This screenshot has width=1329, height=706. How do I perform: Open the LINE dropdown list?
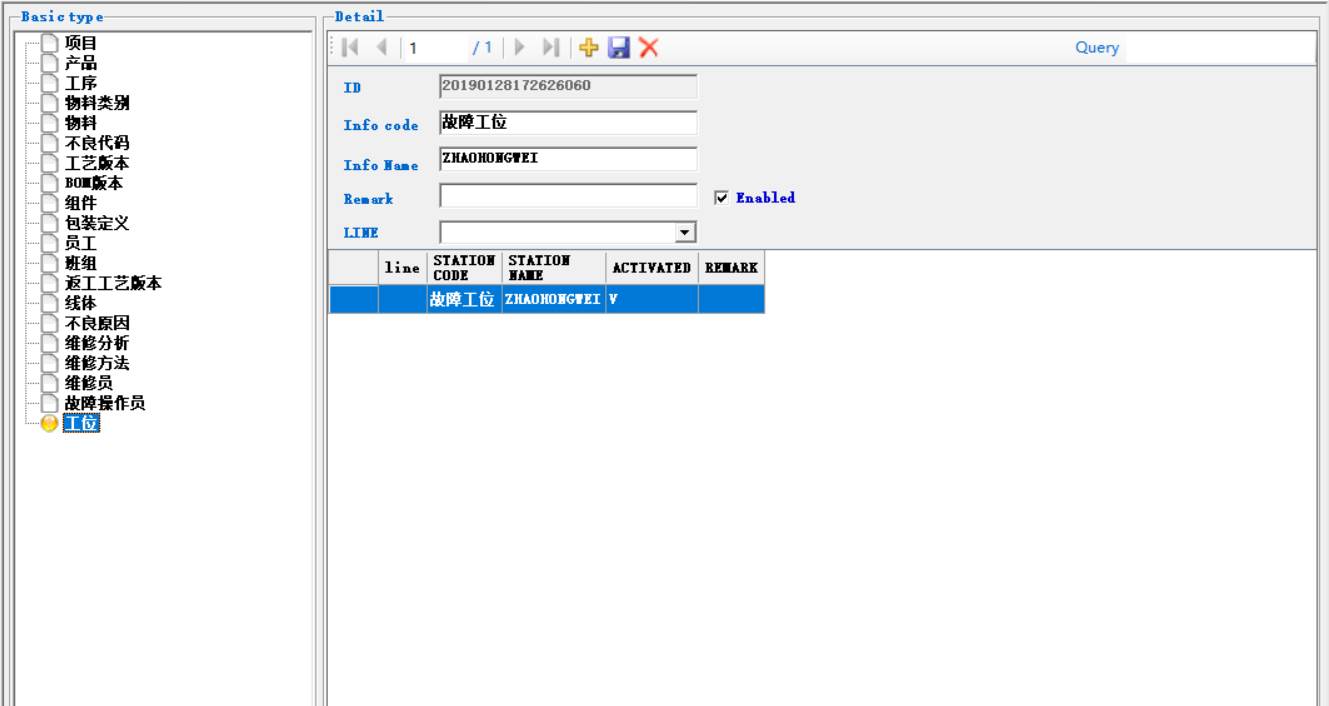tap(684, 233)
